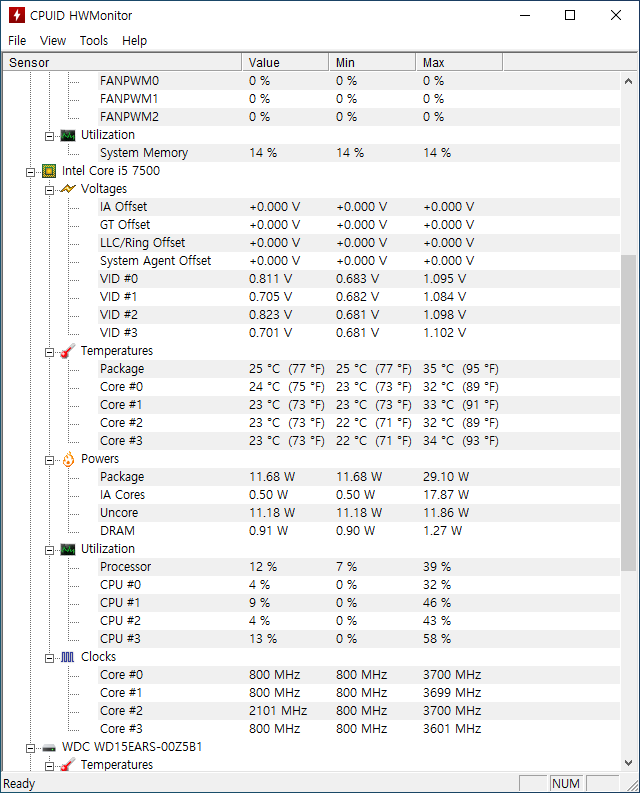Viewport: 640px width, 793px height.
Task: Select the LLC/Ring Offset row
Action: tap(359, 243)
